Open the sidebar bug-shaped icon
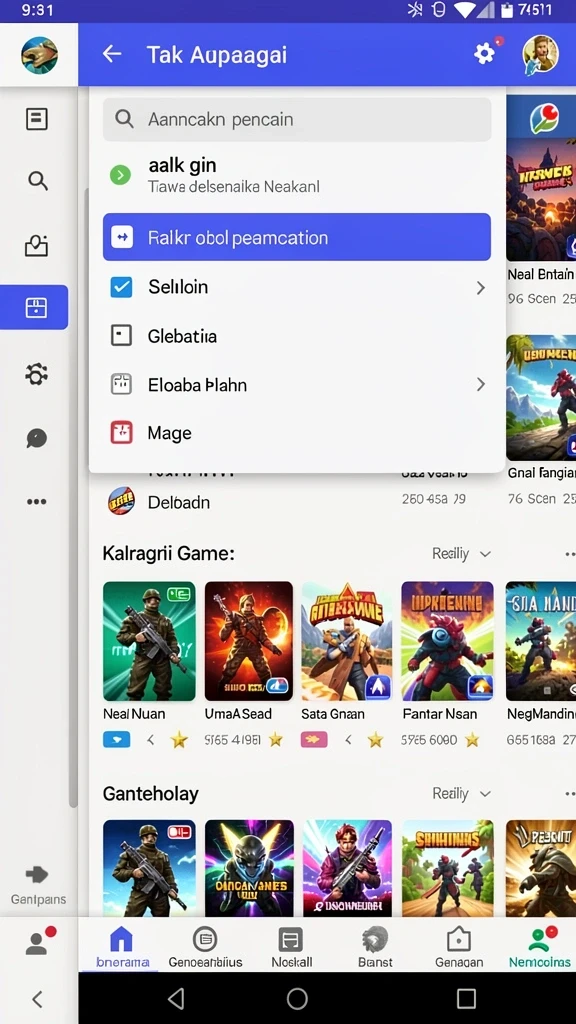This screenshot has height=1024, width=576. tap(37, 374)
